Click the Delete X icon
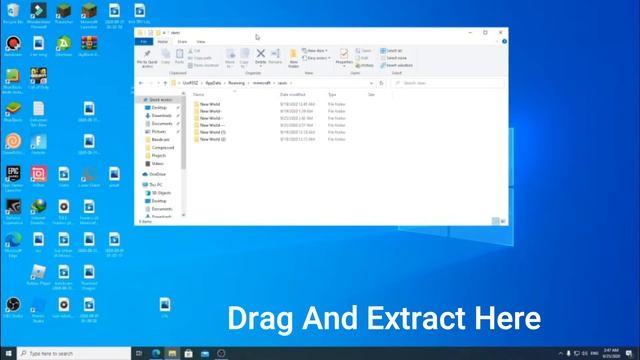 [260, 53]
